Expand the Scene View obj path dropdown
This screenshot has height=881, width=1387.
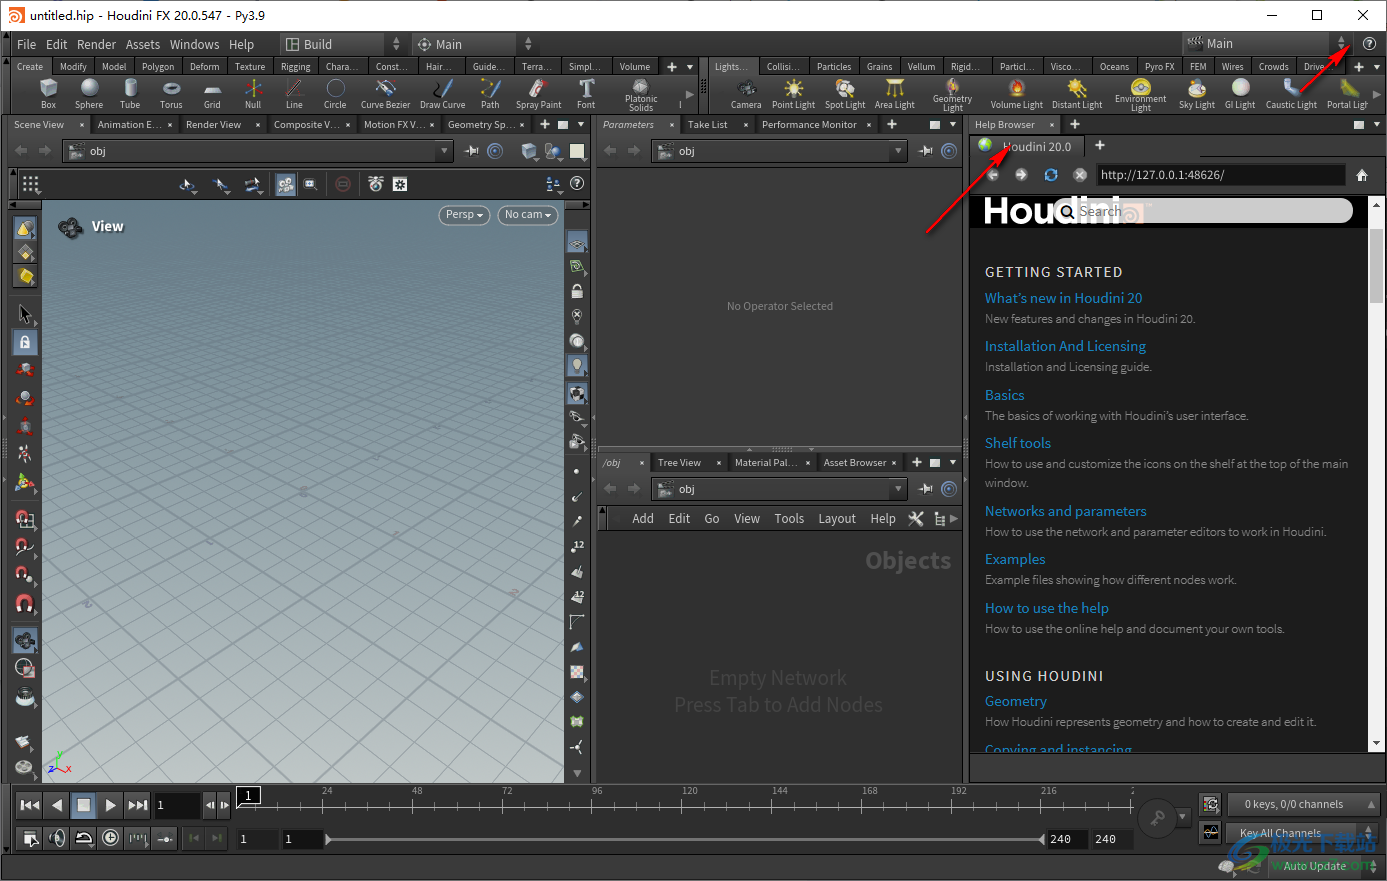[445, 151]
